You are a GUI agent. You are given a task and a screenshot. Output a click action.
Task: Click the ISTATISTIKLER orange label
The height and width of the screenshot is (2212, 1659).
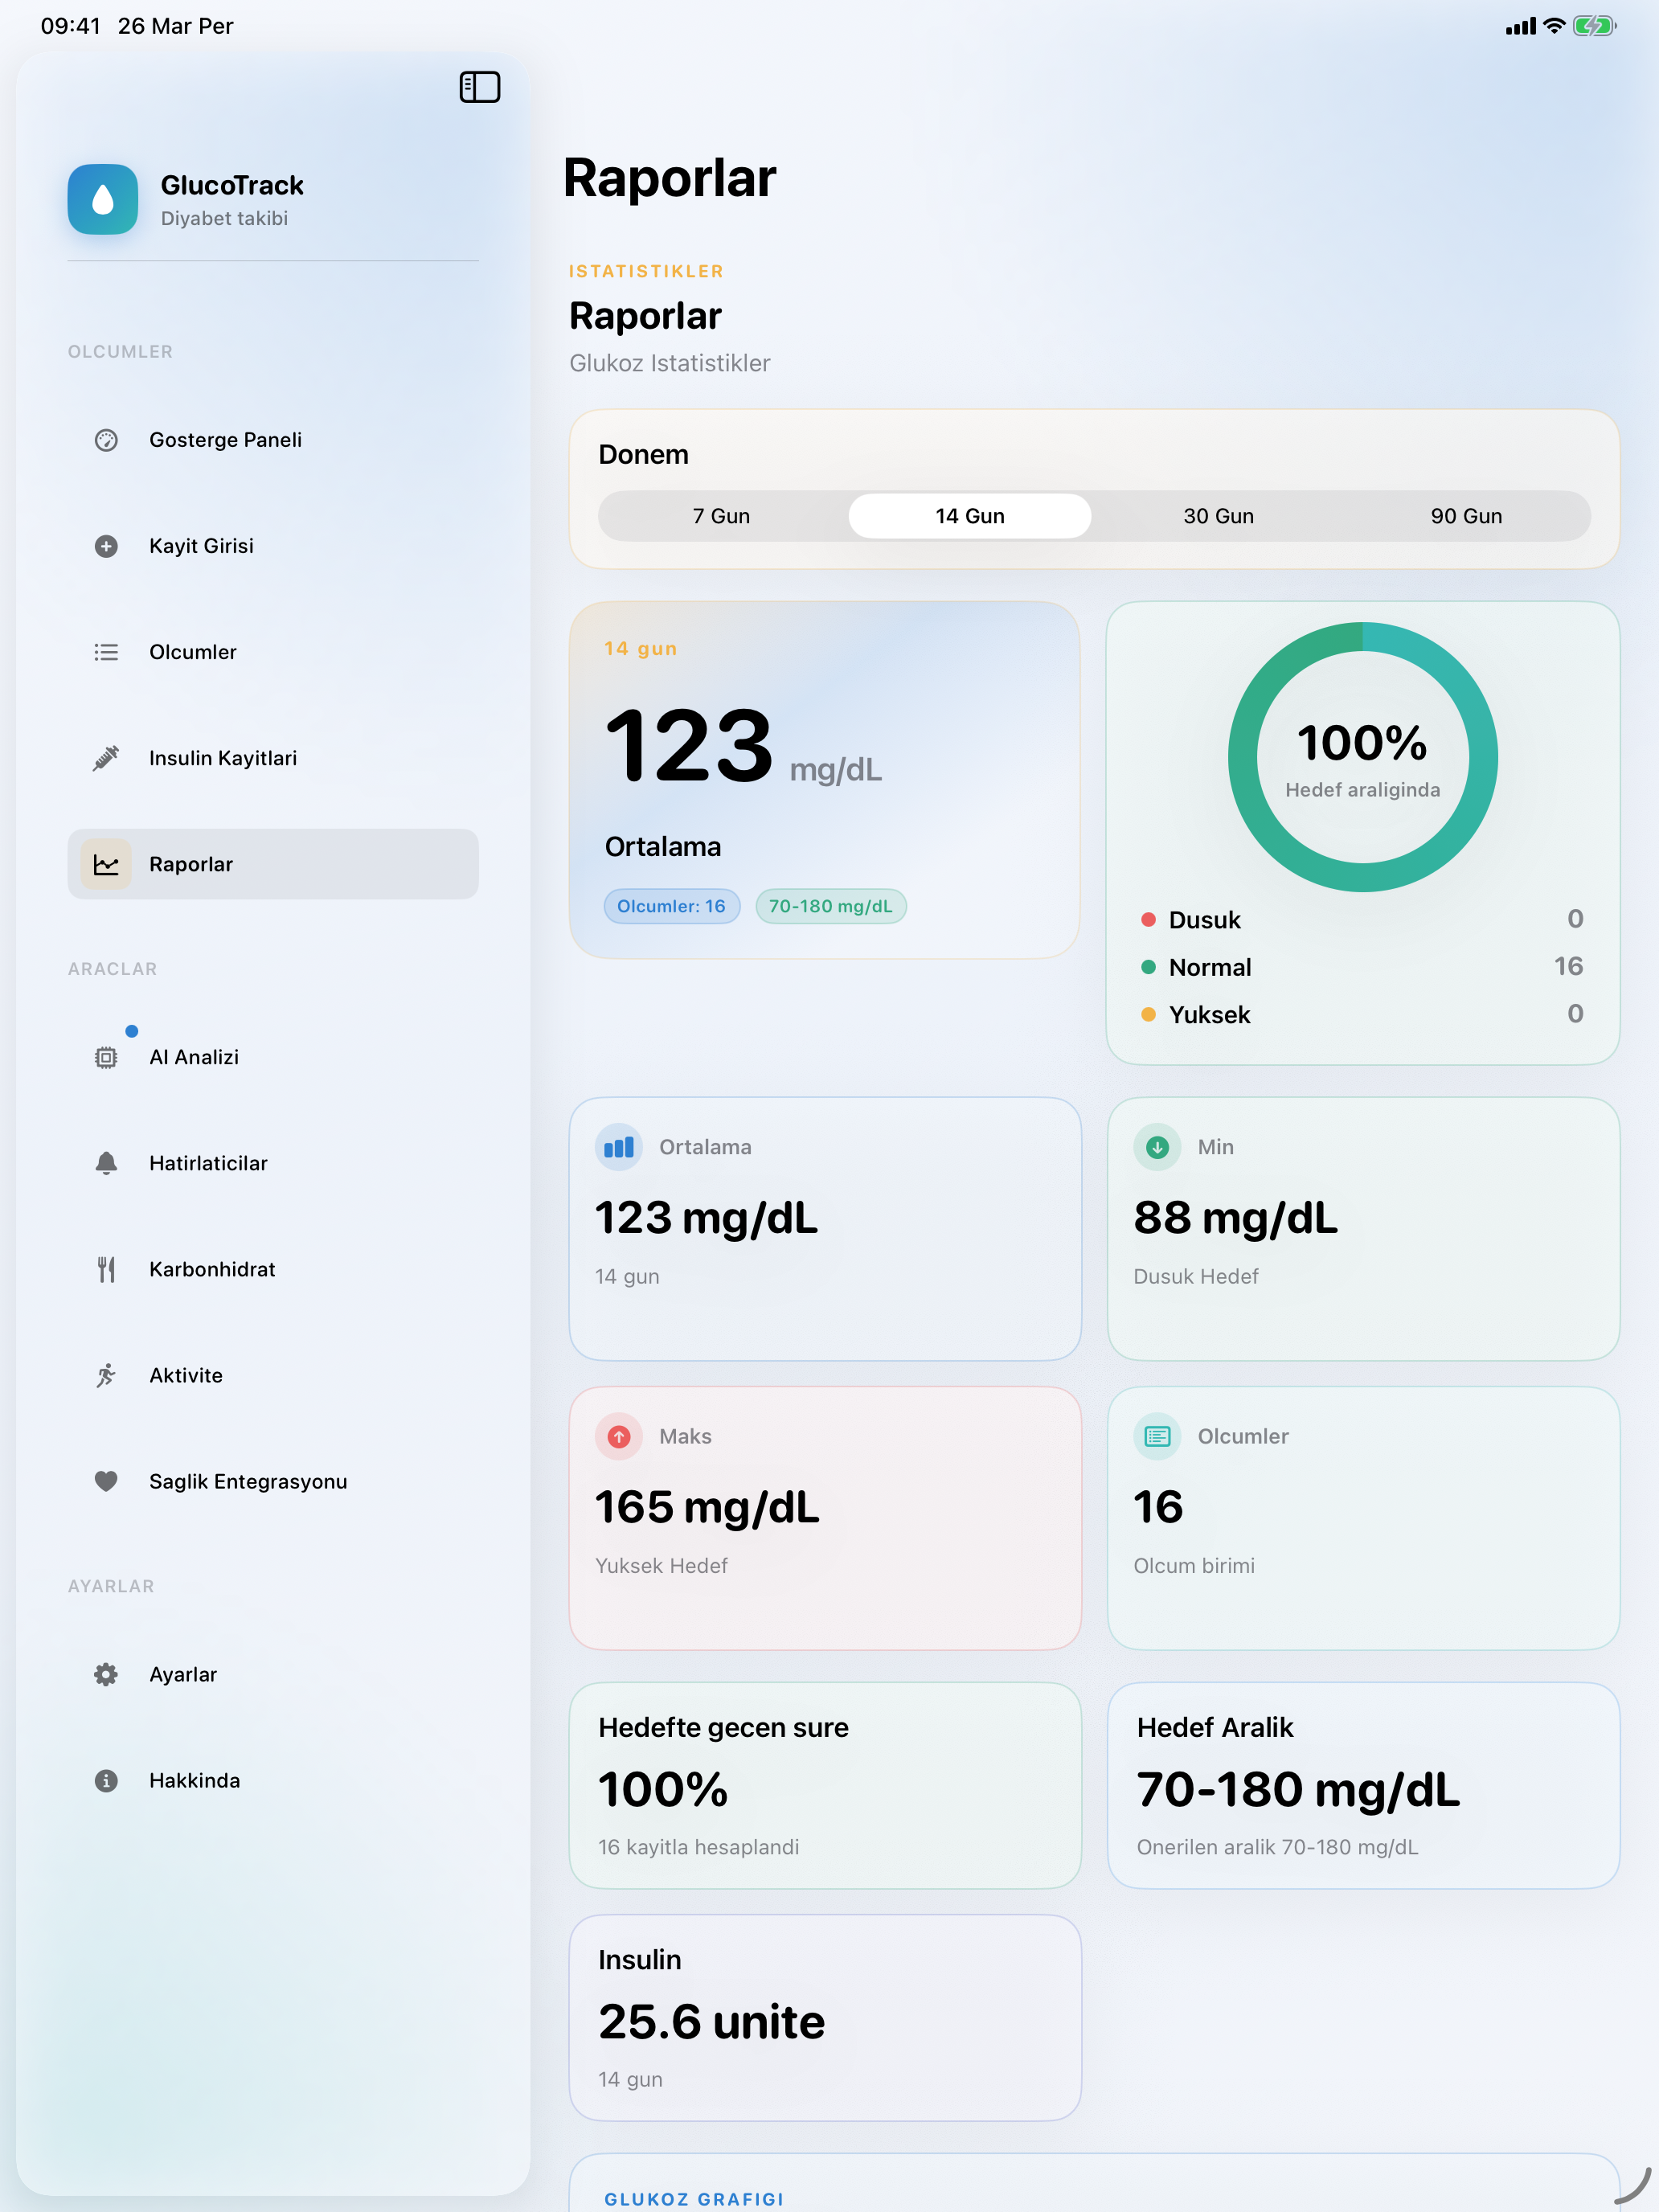(x=646, y=271)
